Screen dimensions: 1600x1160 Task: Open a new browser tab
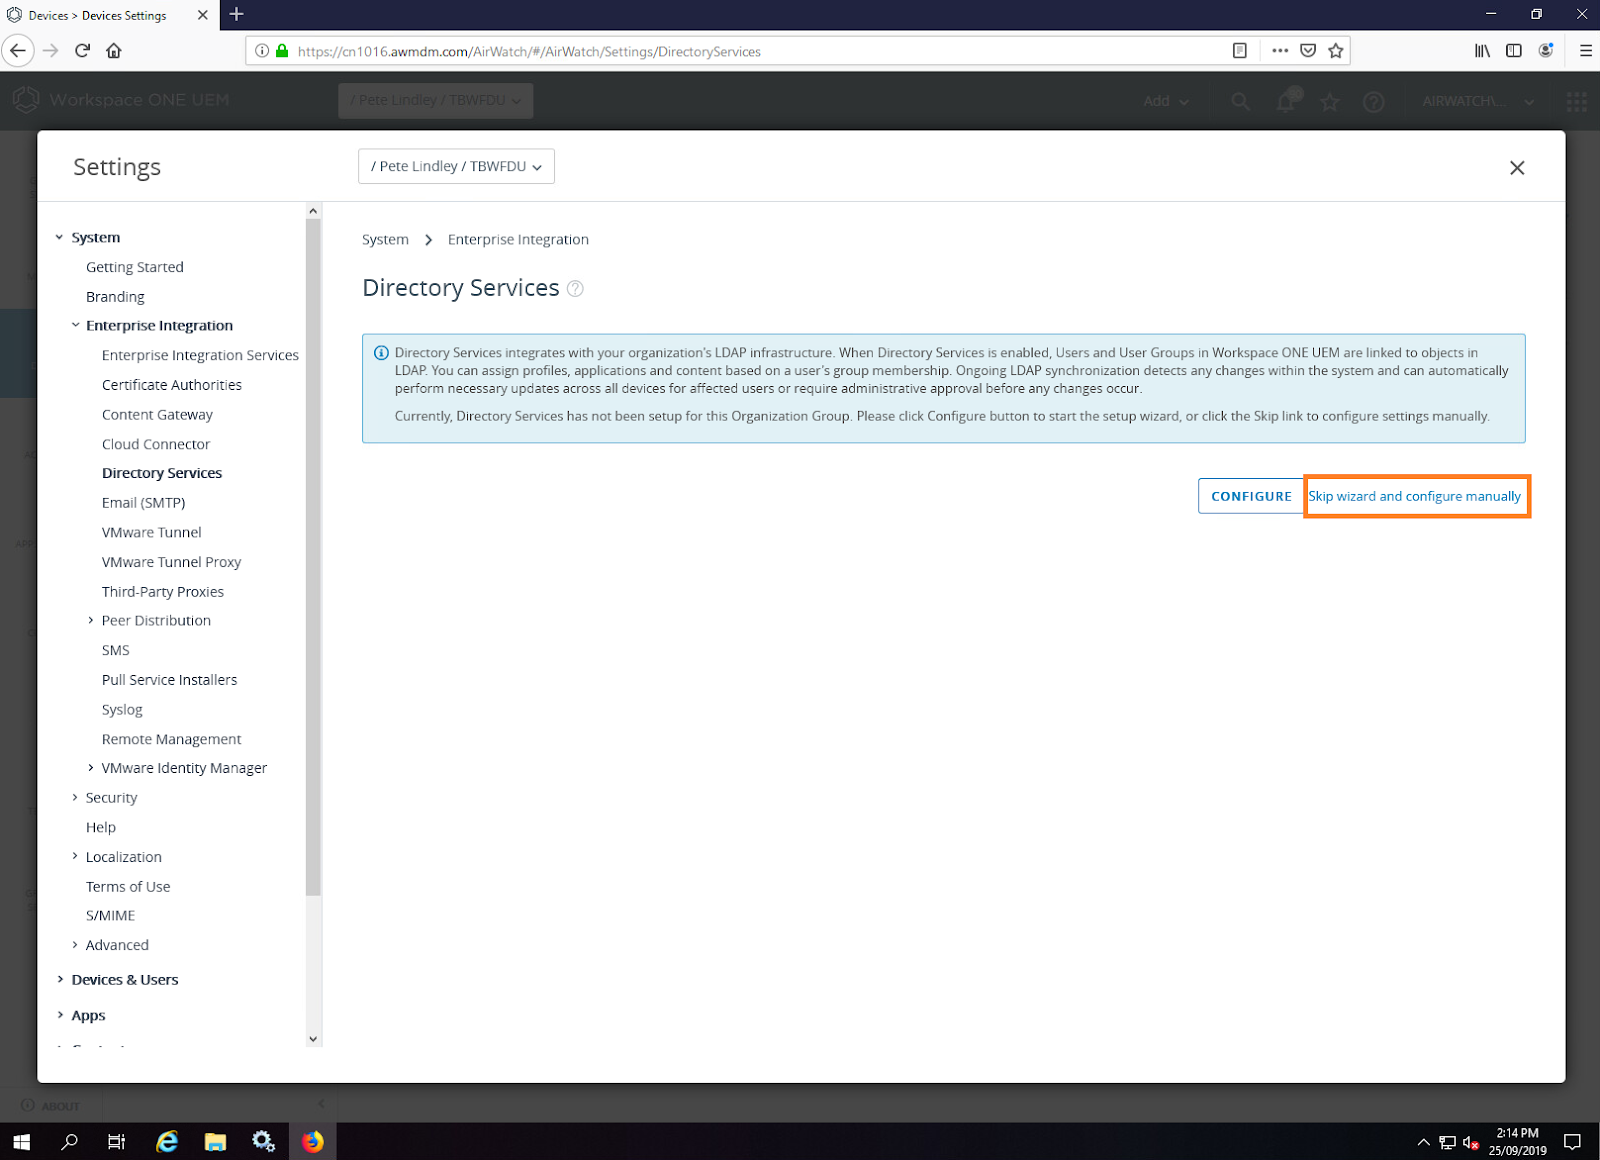pyautogui.click(x=237, y=15)
